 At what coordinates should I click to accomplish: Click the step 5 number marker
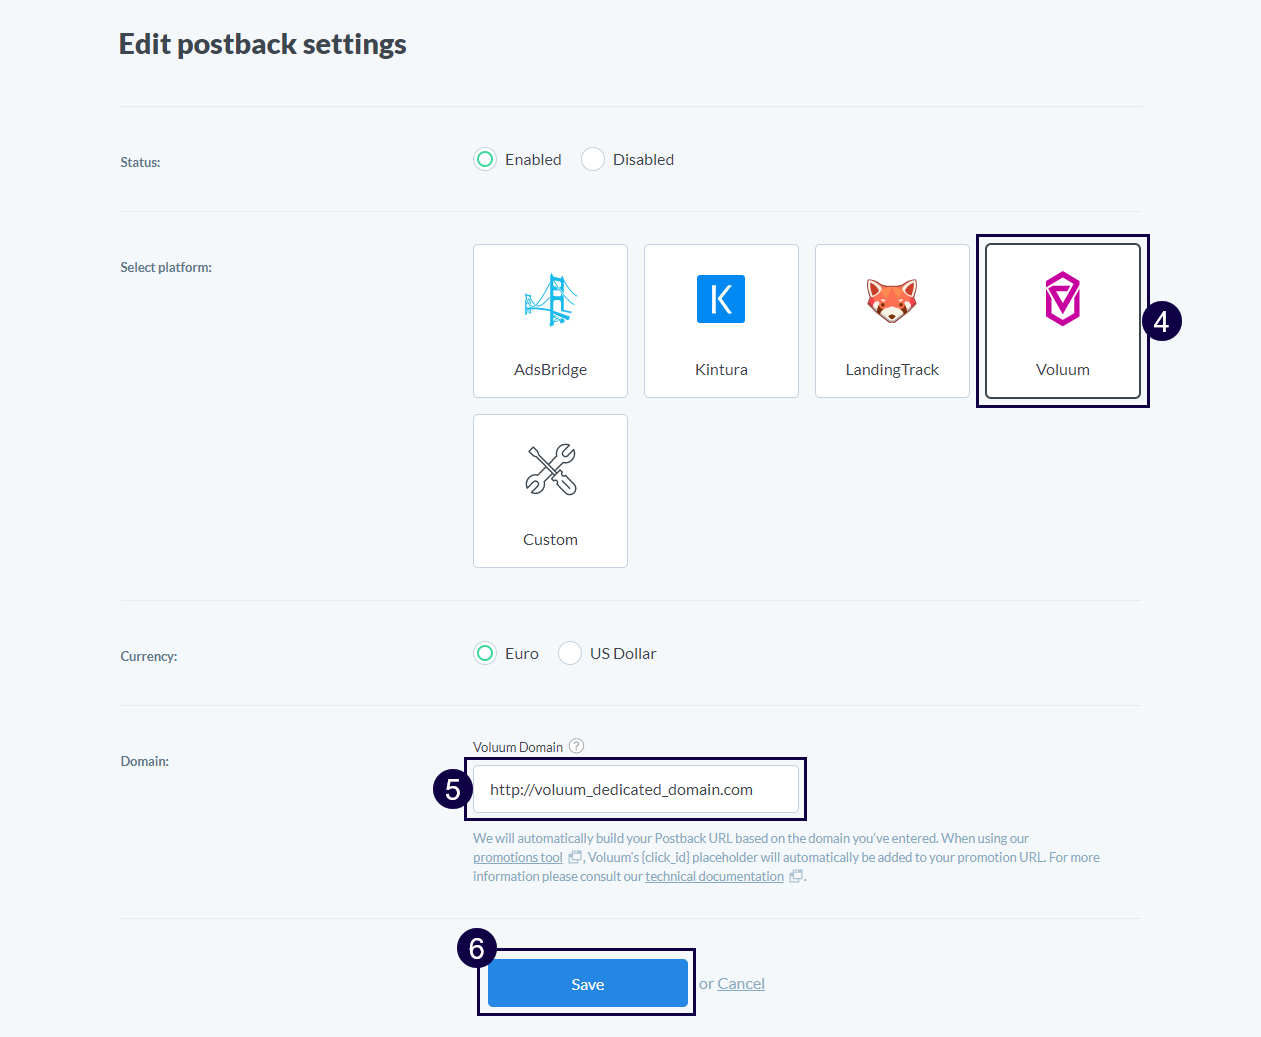point(452,789)
